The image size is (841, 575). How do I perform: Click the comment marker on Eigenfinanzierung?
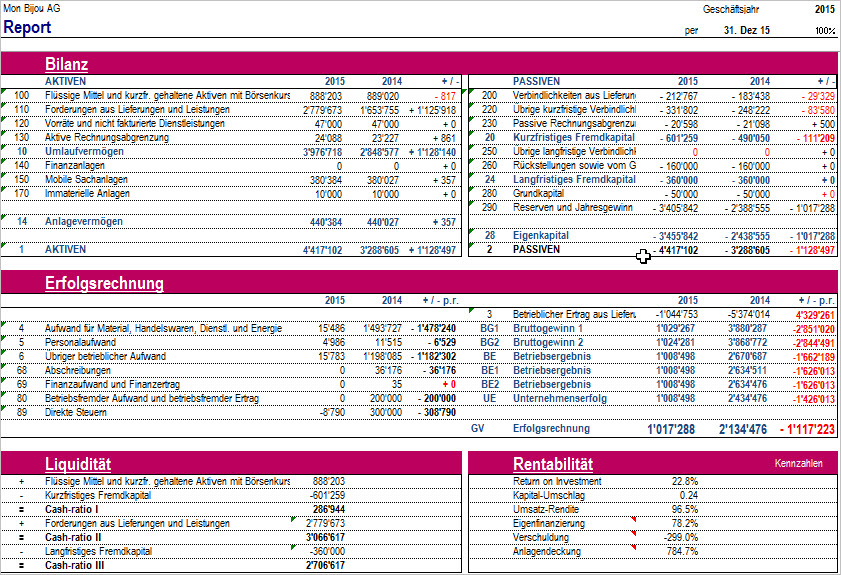(x=633, y=519)
